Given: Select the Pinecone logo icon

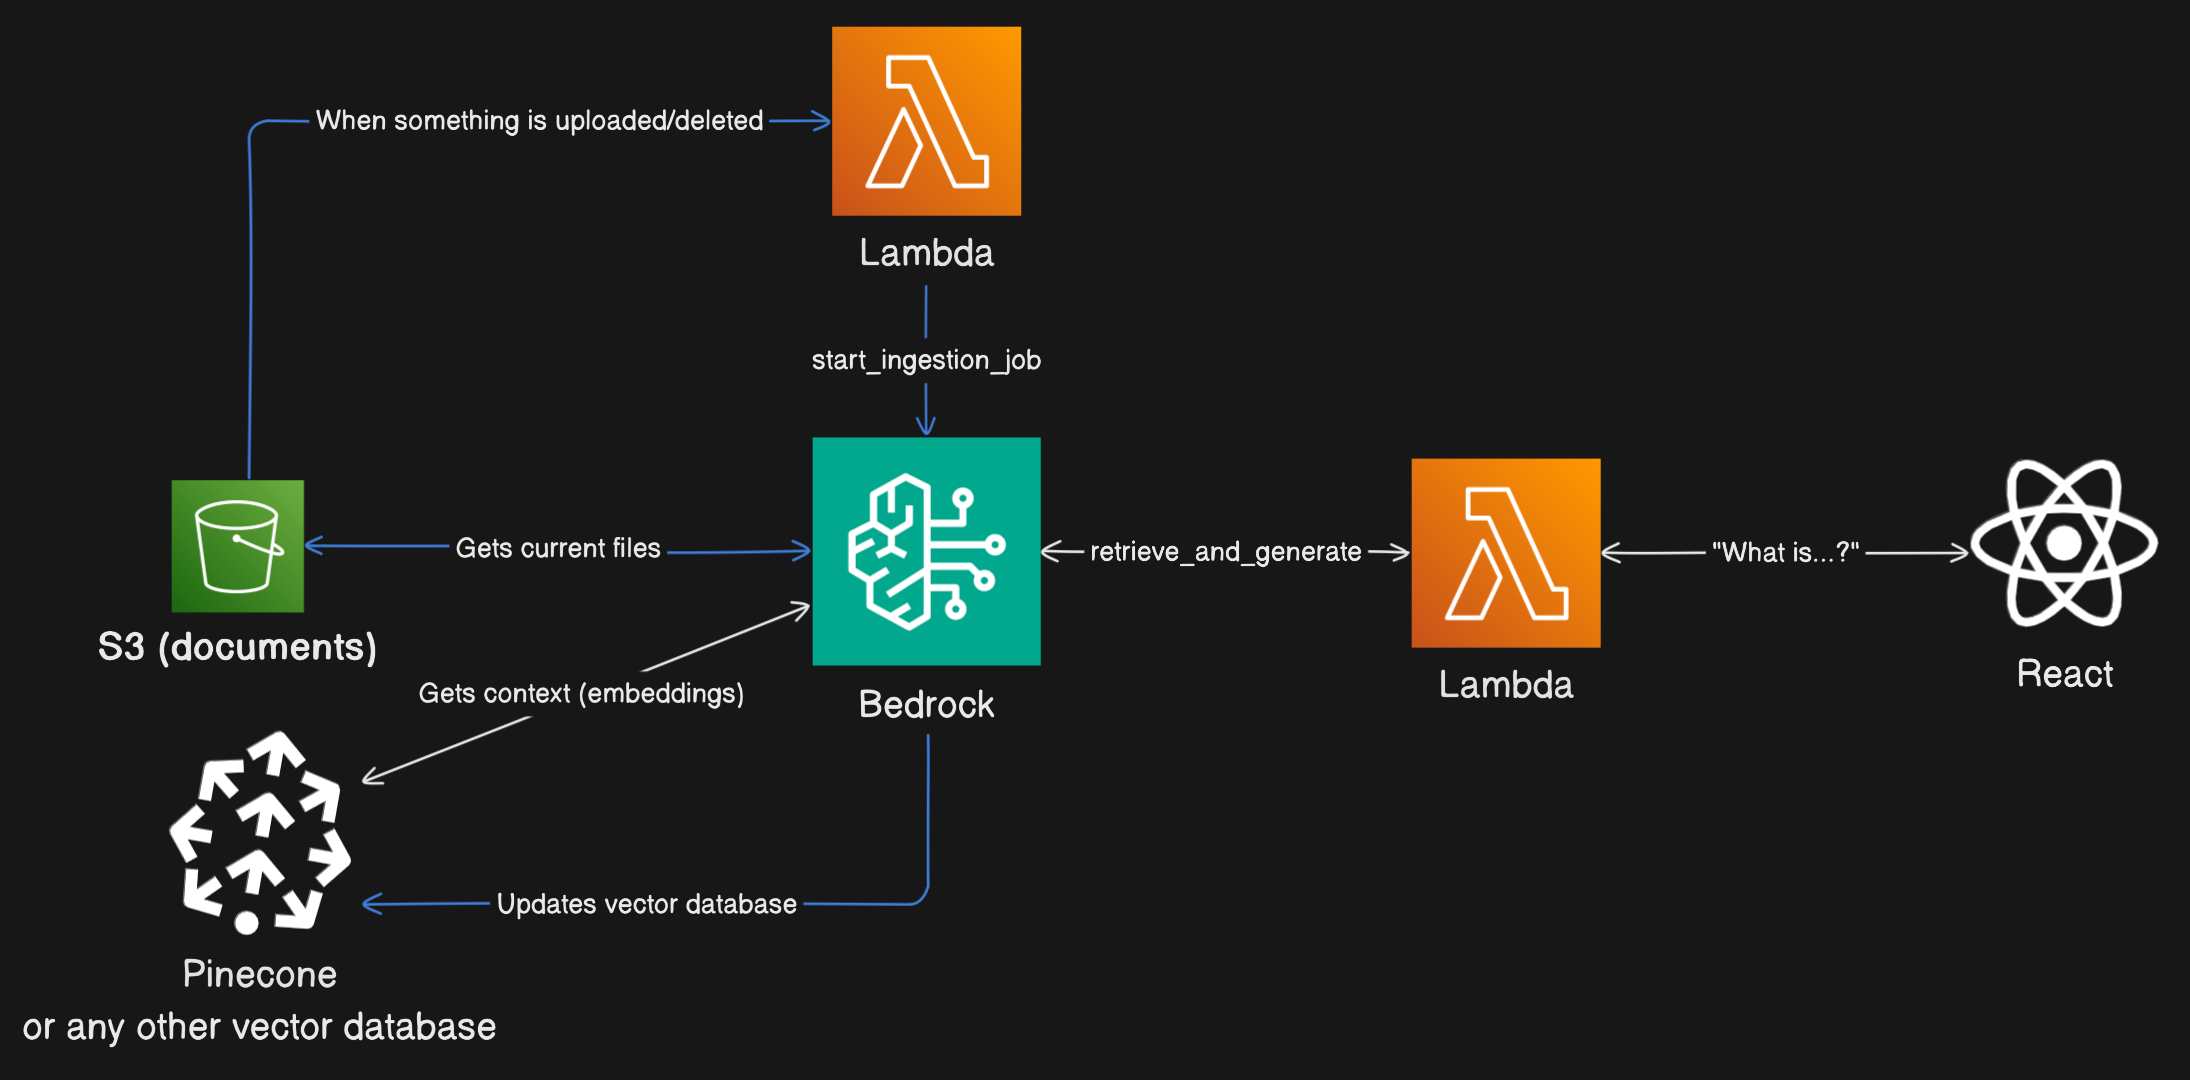Looking at the screenshot, I should click(259, 832).
